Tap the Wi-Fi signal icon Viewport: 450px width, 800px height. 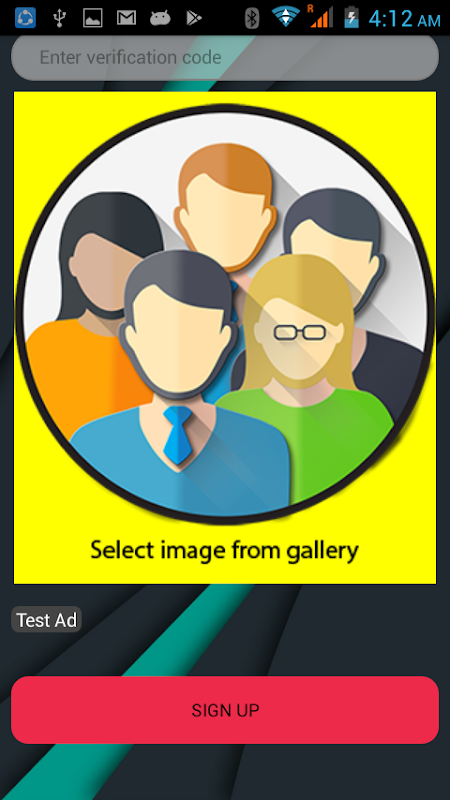286,17
